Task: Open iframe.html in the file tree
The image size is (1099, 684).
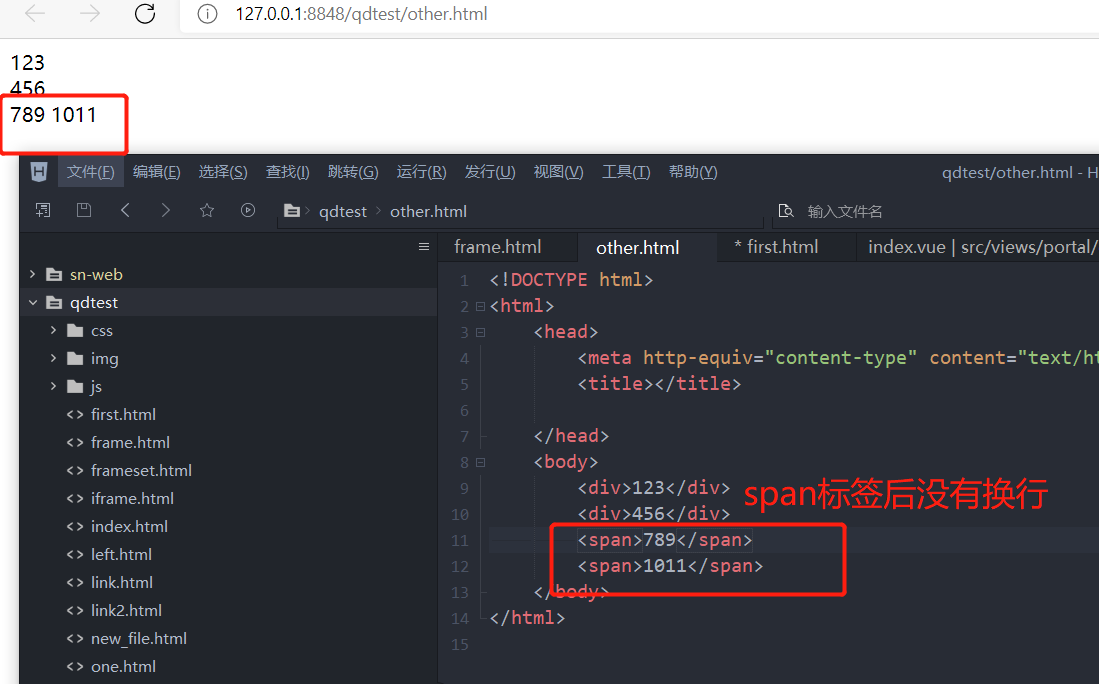Action: (132, 499)
